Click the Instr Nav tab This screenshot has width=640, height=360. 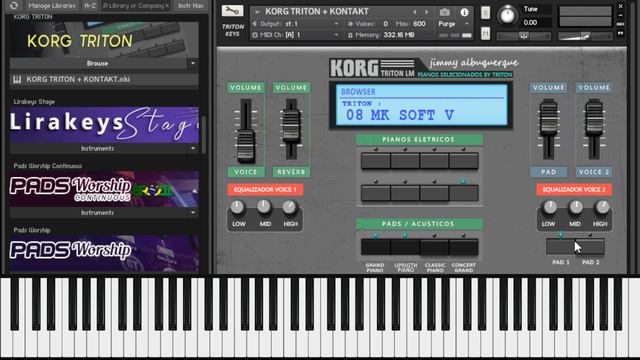coord(191,5)
